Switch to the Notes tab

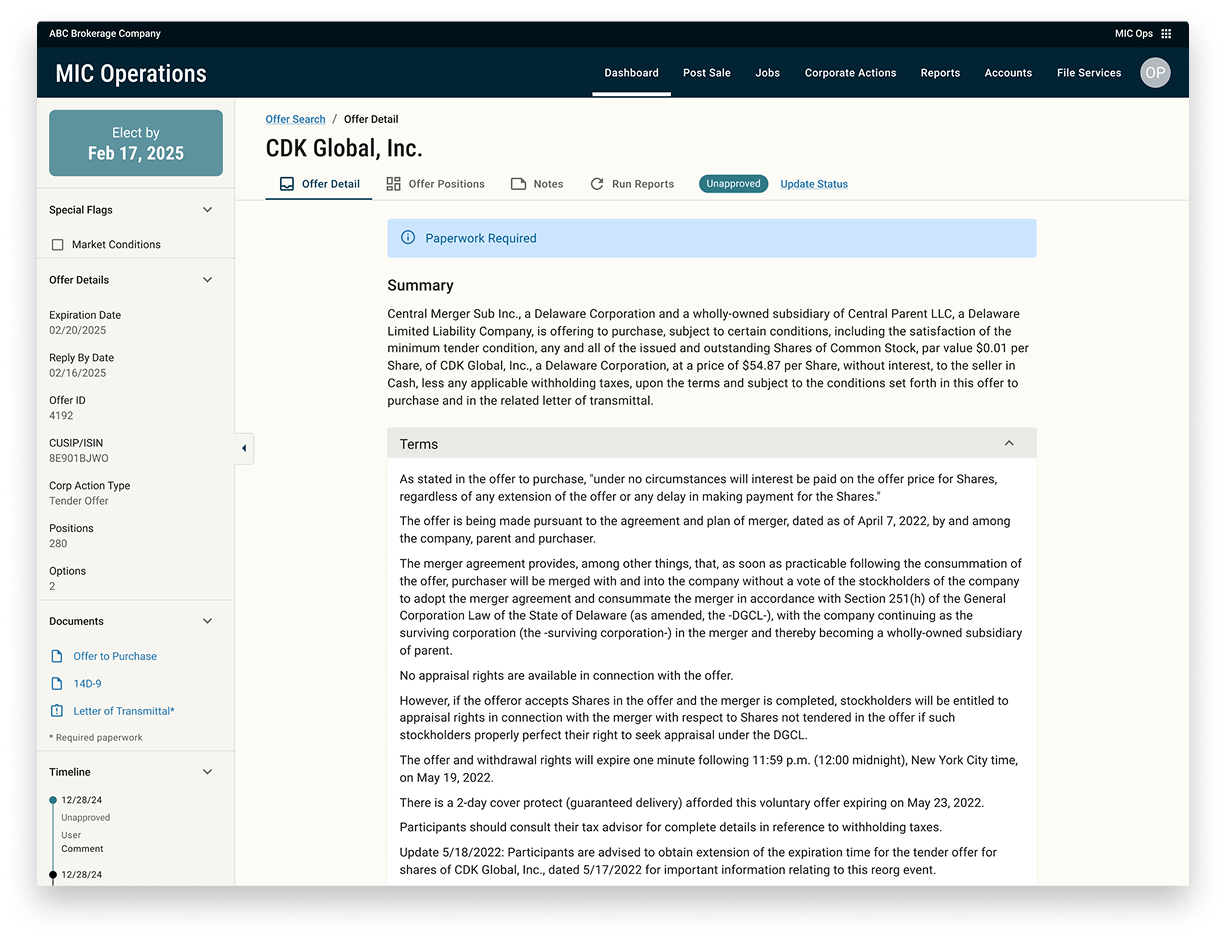click(537, 184)
